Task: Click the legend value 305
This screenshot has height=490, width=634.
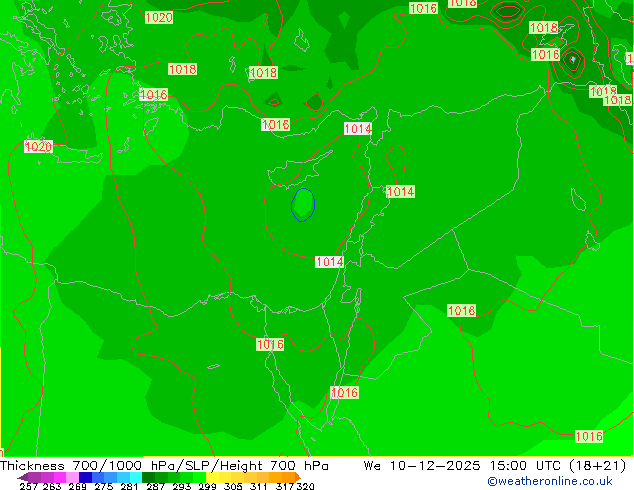Action: [x=233, y=486]
